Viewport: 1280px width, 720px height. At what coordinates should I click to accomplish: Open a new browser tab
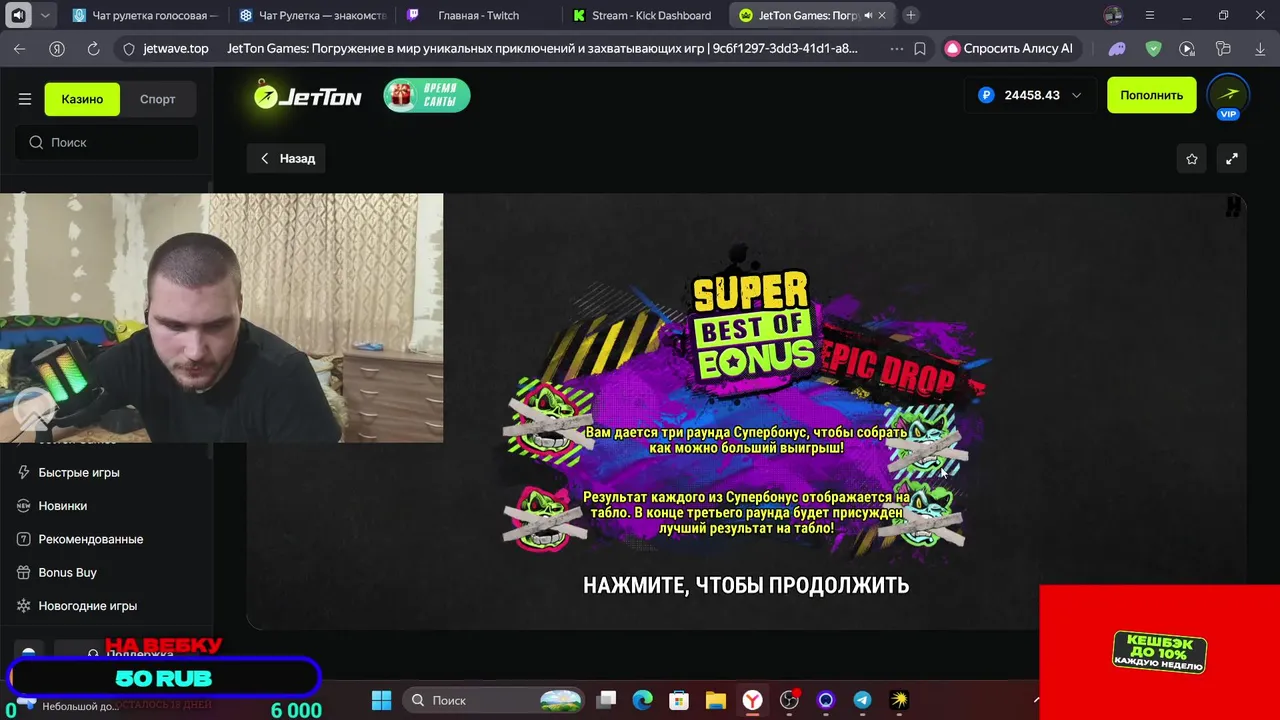pyautogui.click(x=910, y=15)
